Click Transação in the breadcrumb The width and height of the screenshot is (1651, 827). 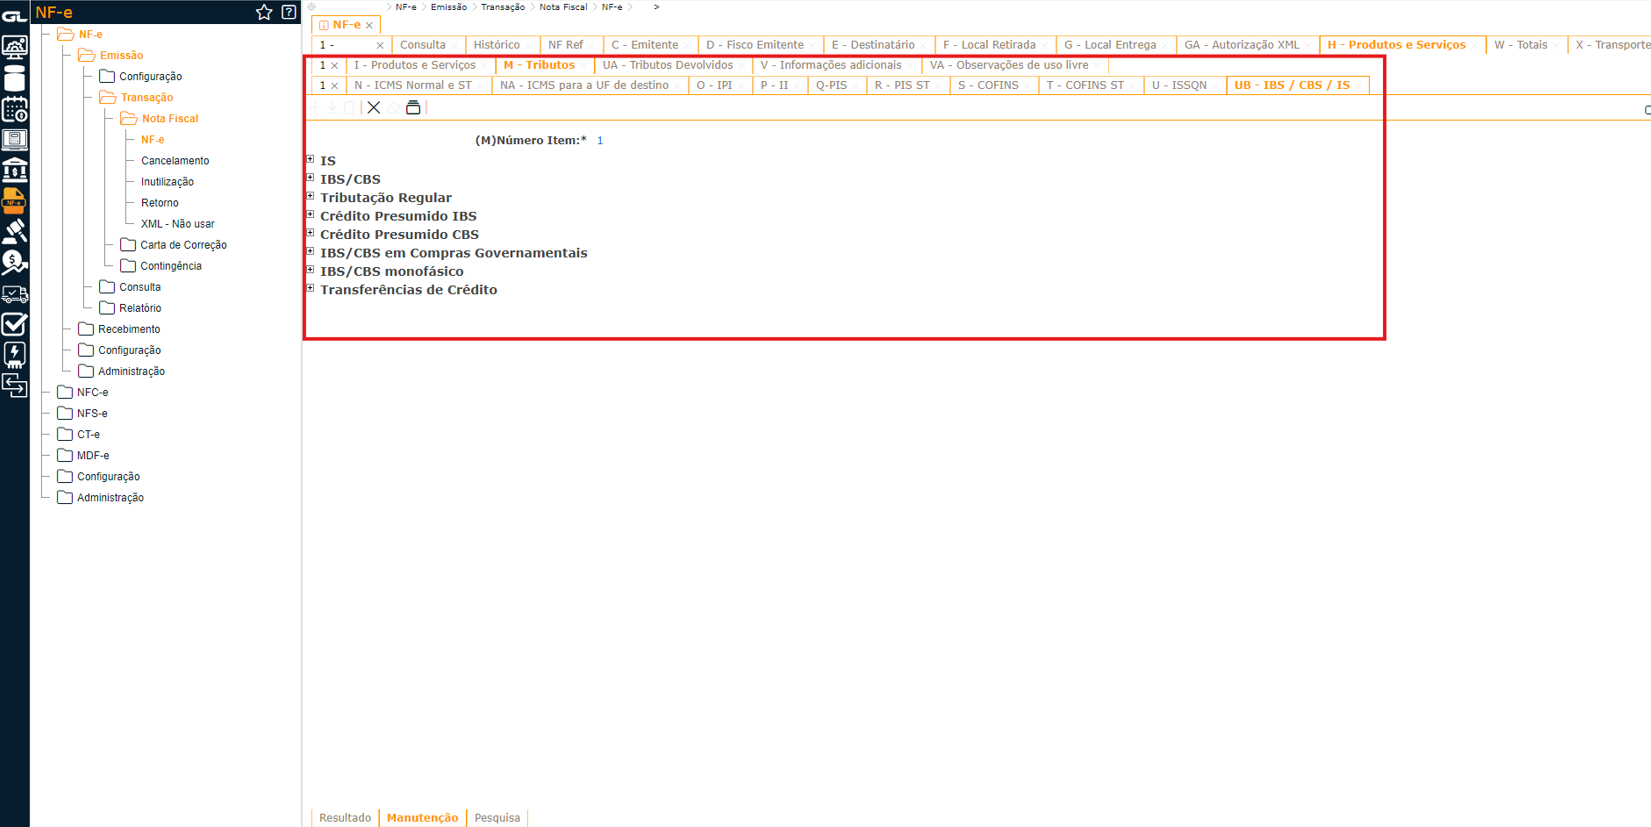coord(503,7)
